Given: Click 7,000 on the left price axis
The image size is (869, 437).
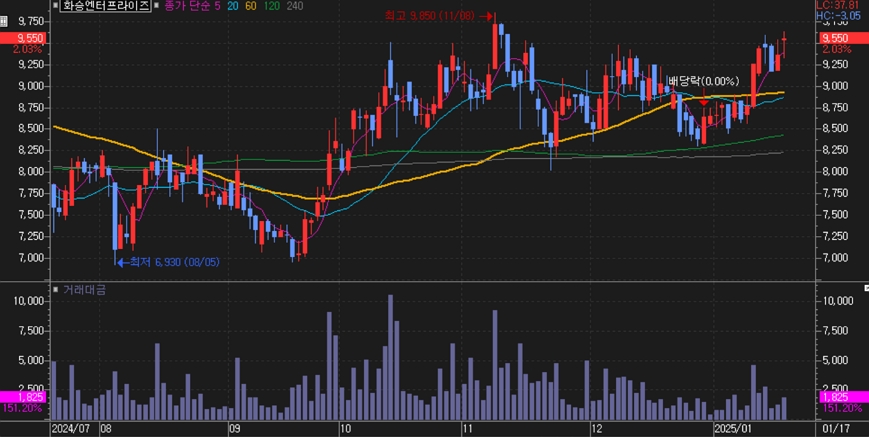Looking at the screenshot, I should coord(30,258).
